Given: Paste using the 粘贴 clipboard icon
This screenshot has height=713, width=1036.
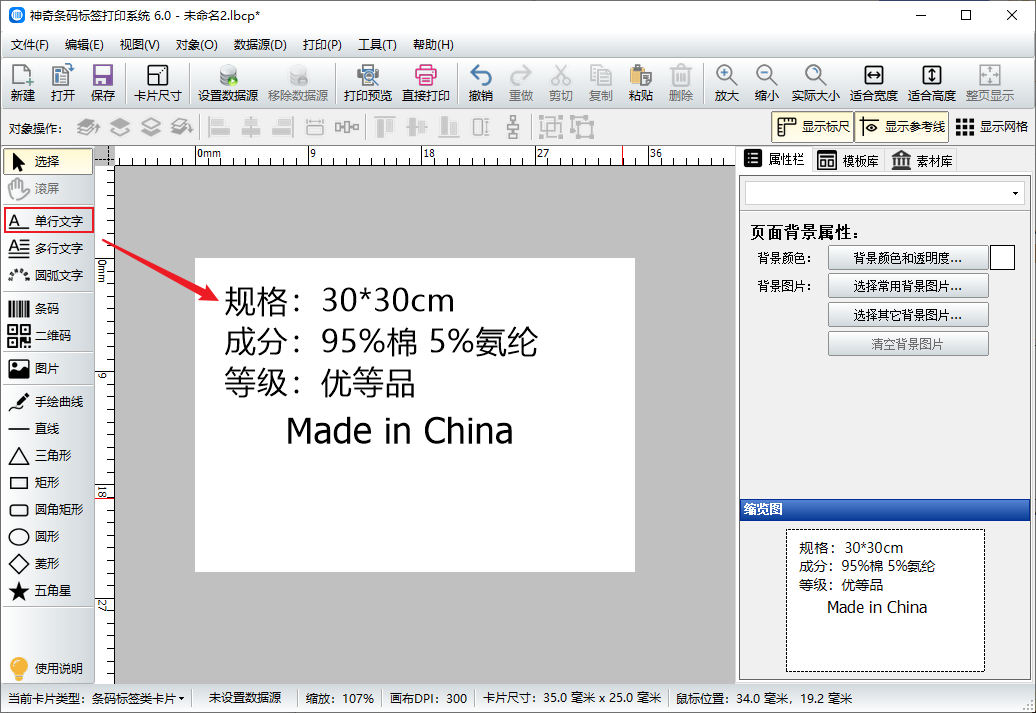Looking at the screenshot, I should (640, 83).
